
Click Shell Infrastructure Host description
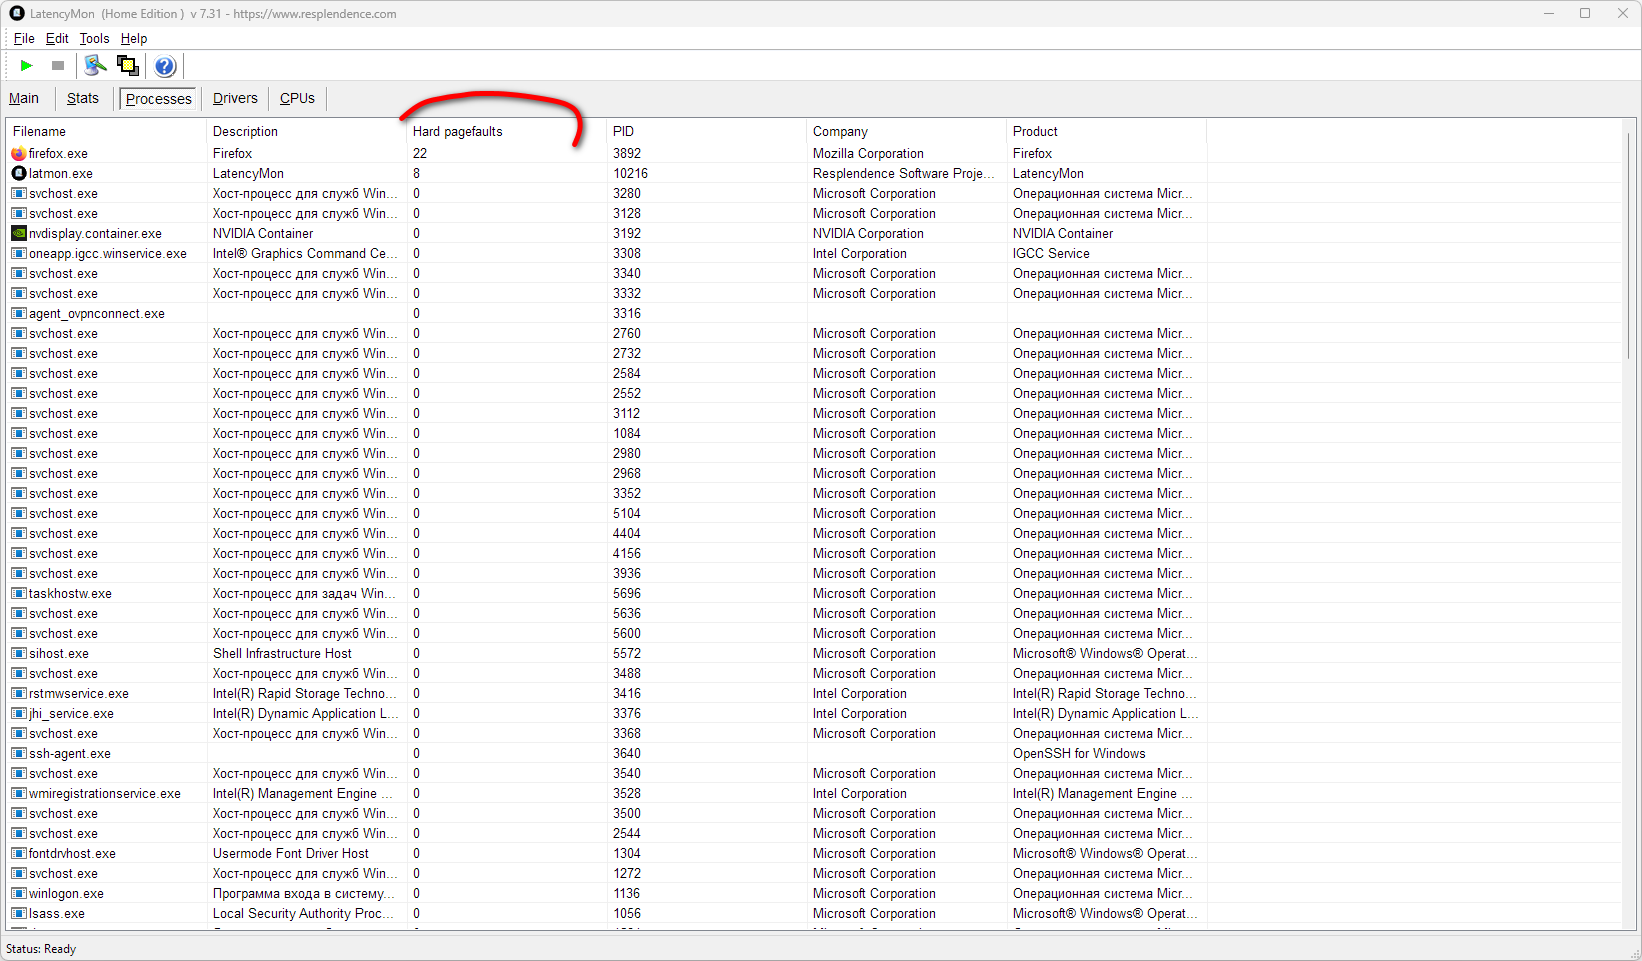point(282,654)
